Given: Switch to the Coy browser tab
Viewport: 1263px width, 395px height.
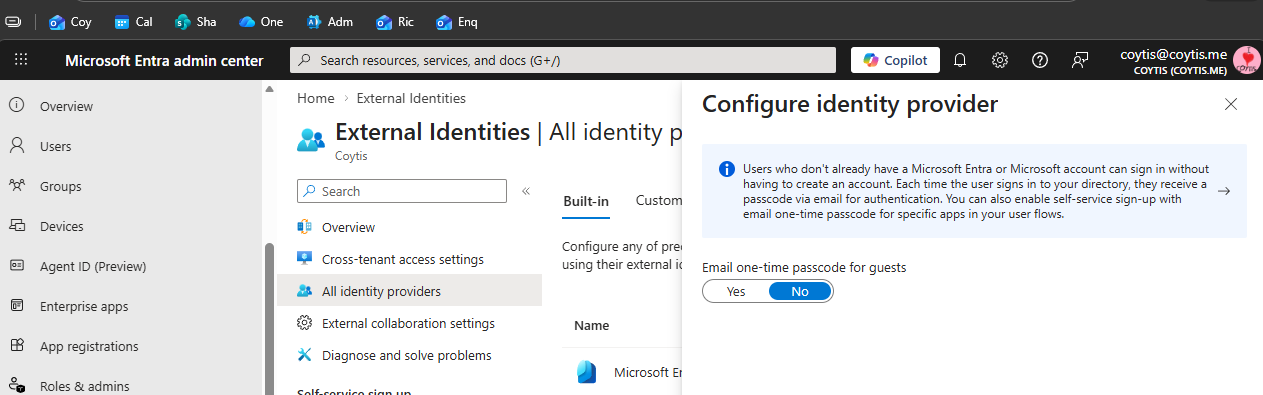Looking at the screenshot, I should click(70, 21).
